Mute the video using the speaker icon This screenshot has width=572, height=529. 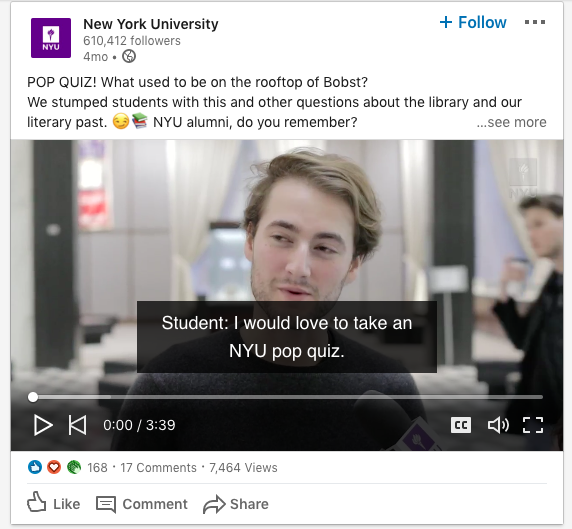pyautogui.click(x=498, y=425)
